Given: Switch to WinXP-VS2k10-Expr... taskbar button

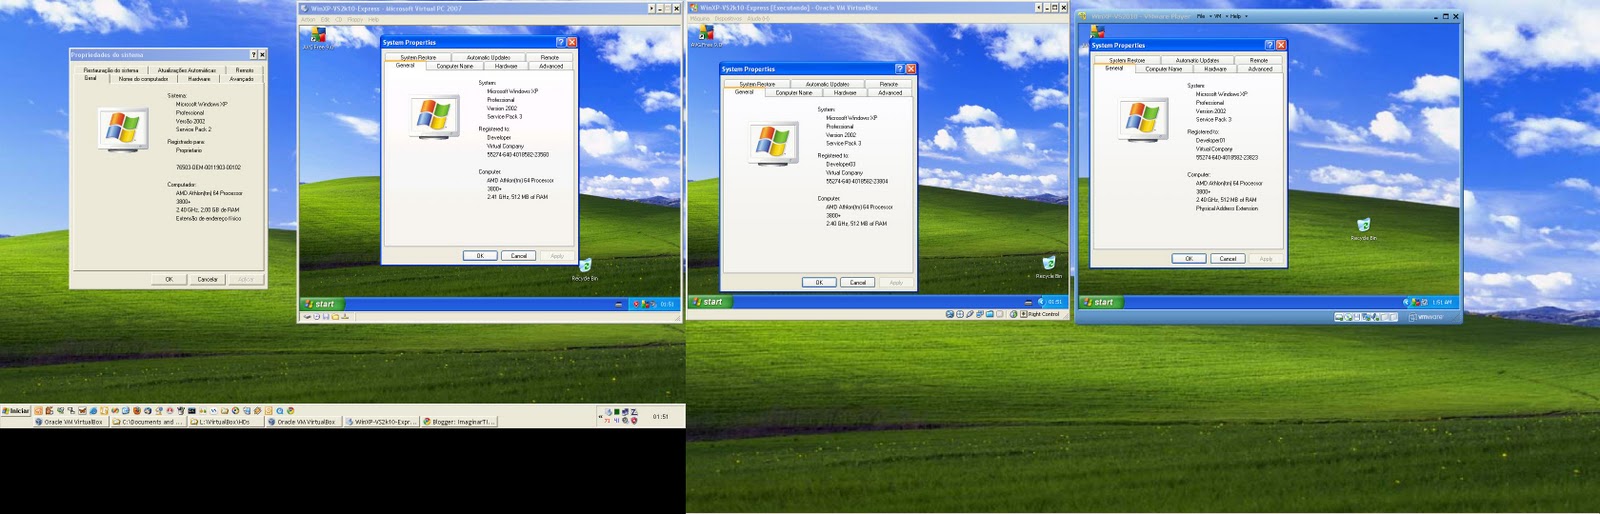Looking at the screenshot, I should click(381, 422).
